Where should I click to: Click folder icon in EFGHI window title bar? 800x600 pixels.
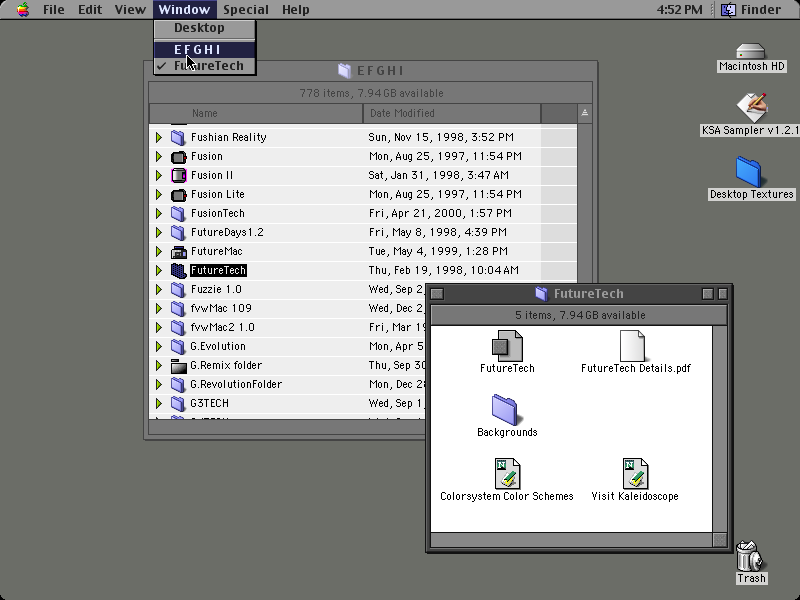(344, 70)
